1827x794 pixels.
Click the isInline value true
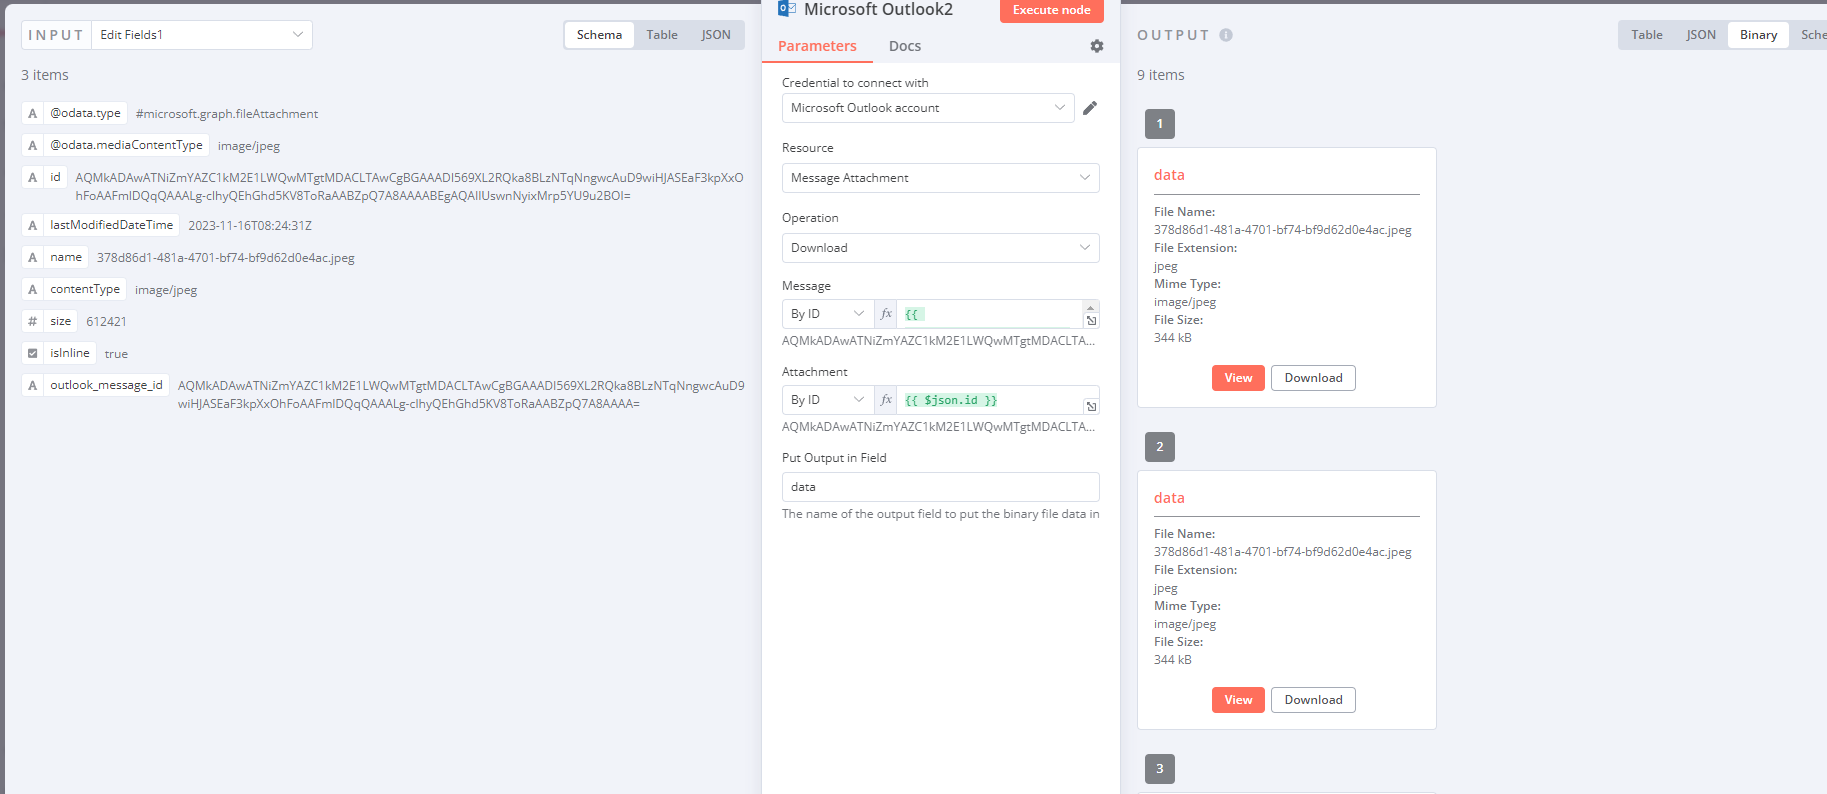click(116, 354)
